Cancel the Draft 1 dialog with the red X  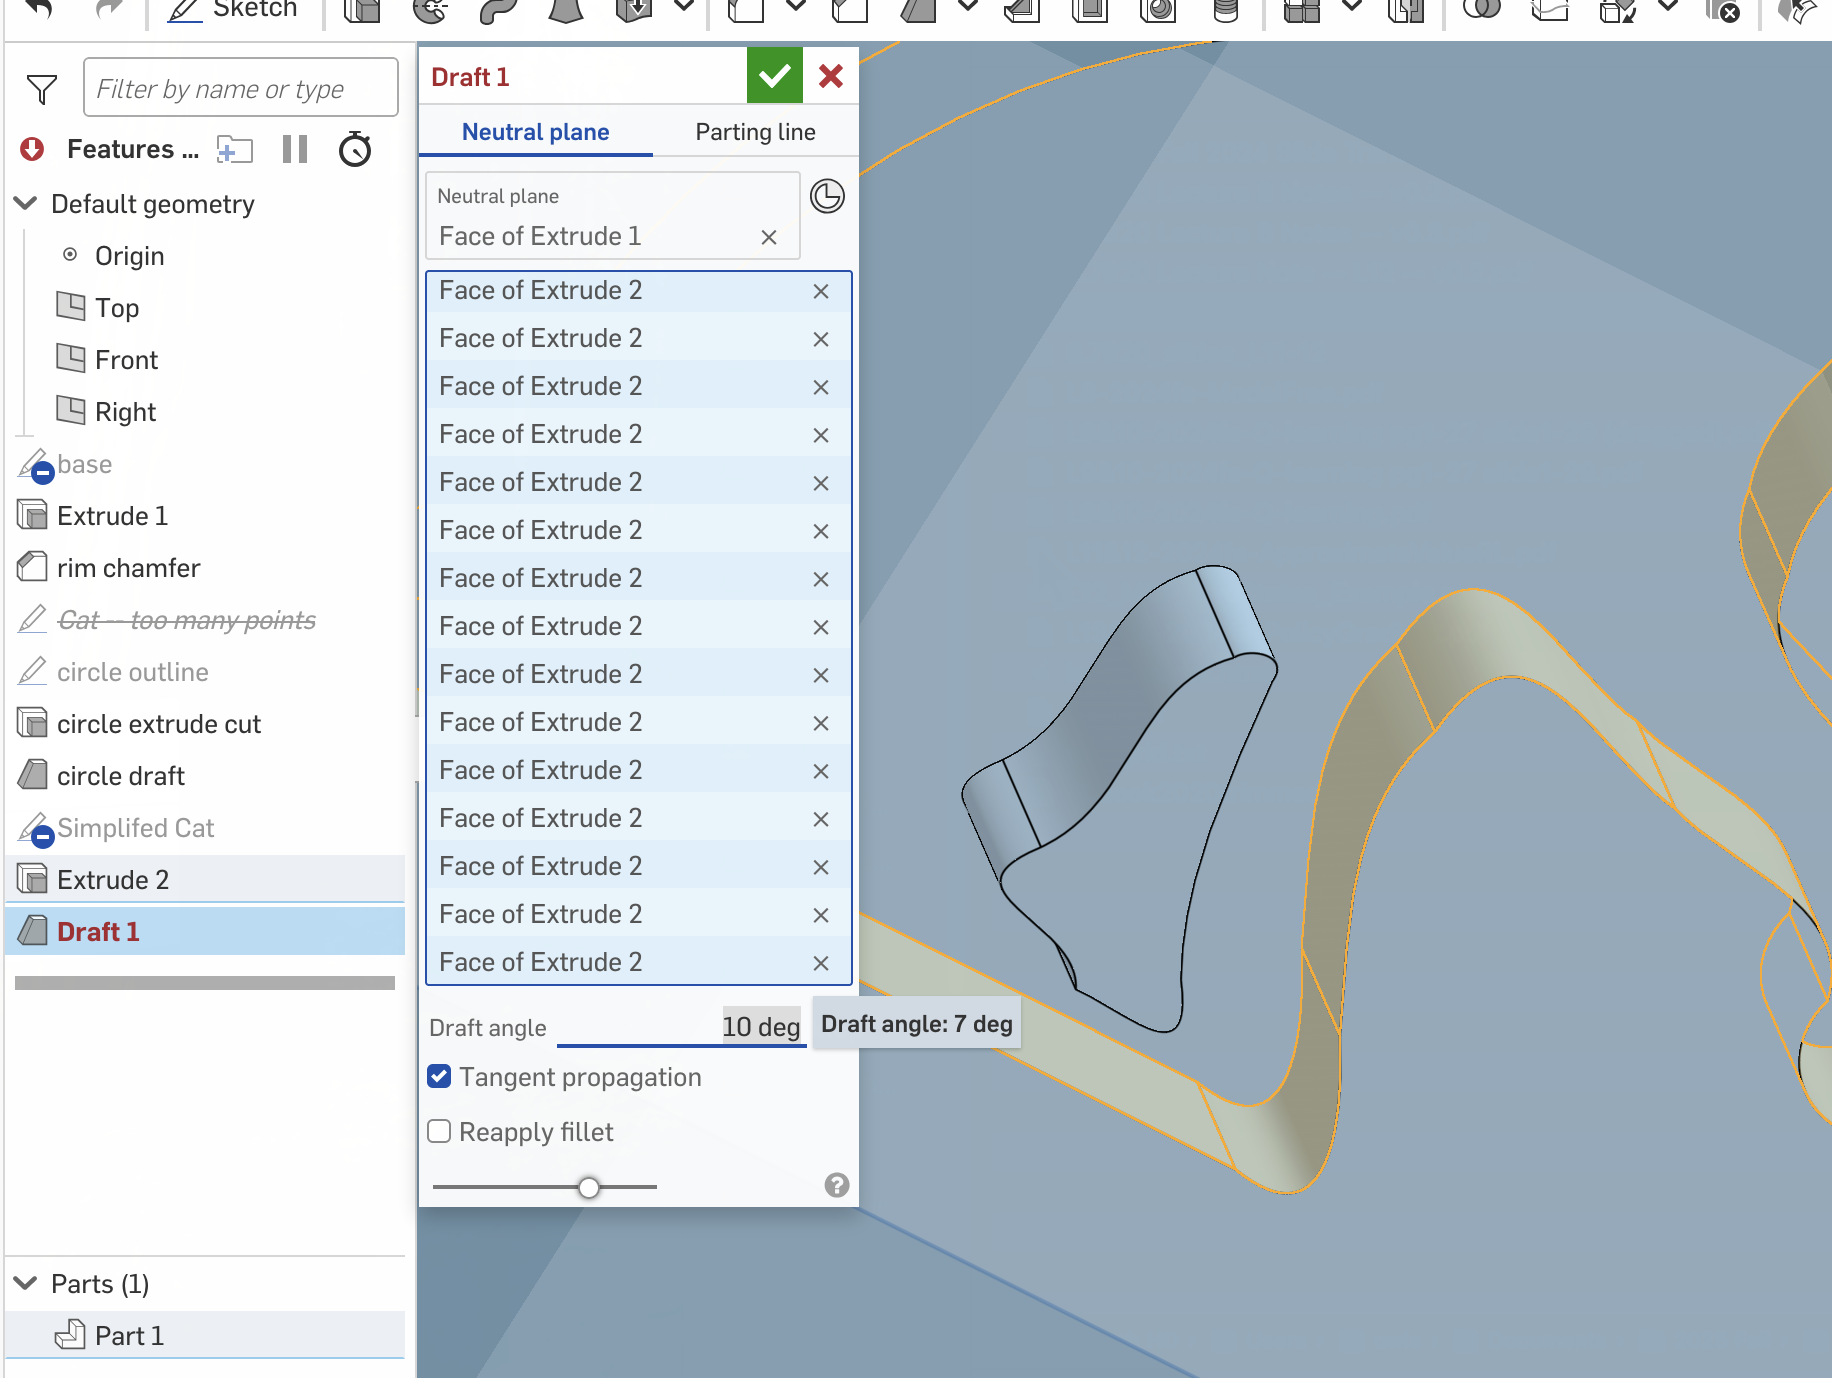[x=831, y=76]
